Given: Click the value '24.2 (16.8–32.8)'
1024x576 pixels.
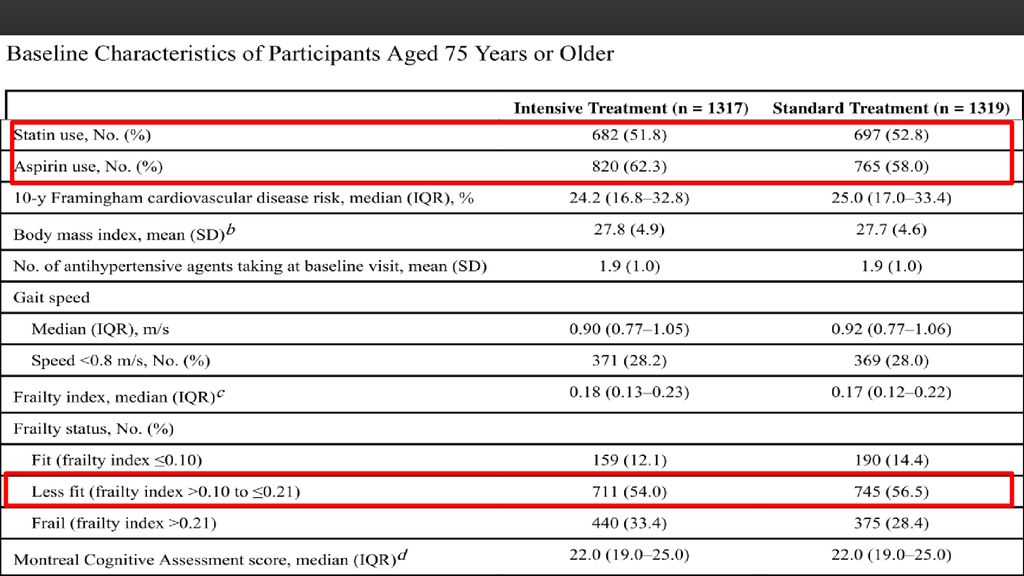Looking at the screenshot, I should click(x=630, y=198).
